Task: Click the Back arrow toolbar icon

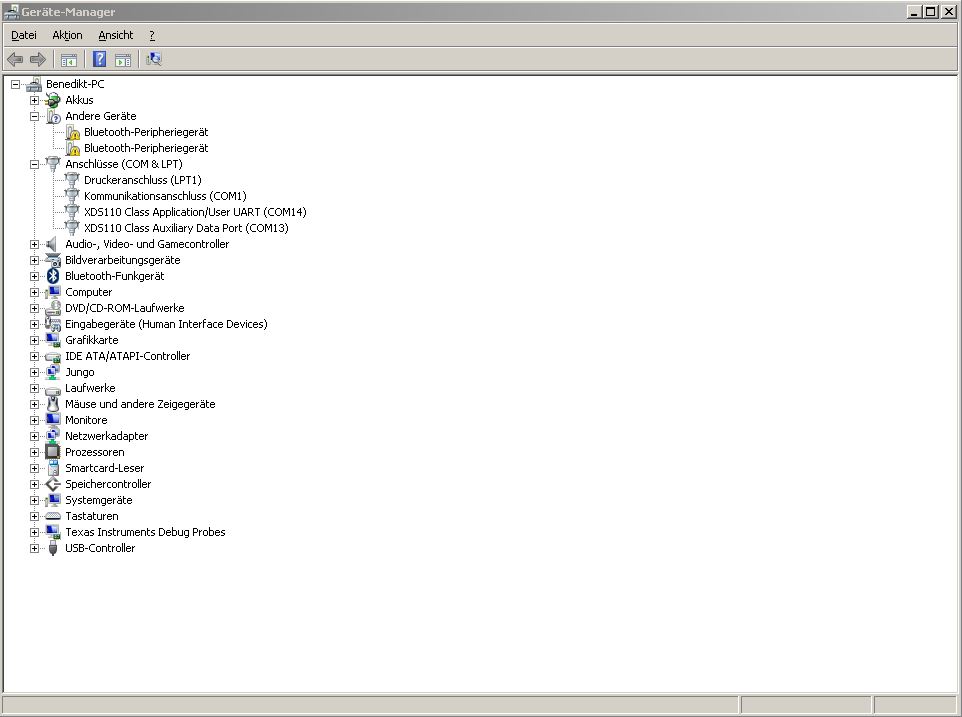Action: click(15, 59)
